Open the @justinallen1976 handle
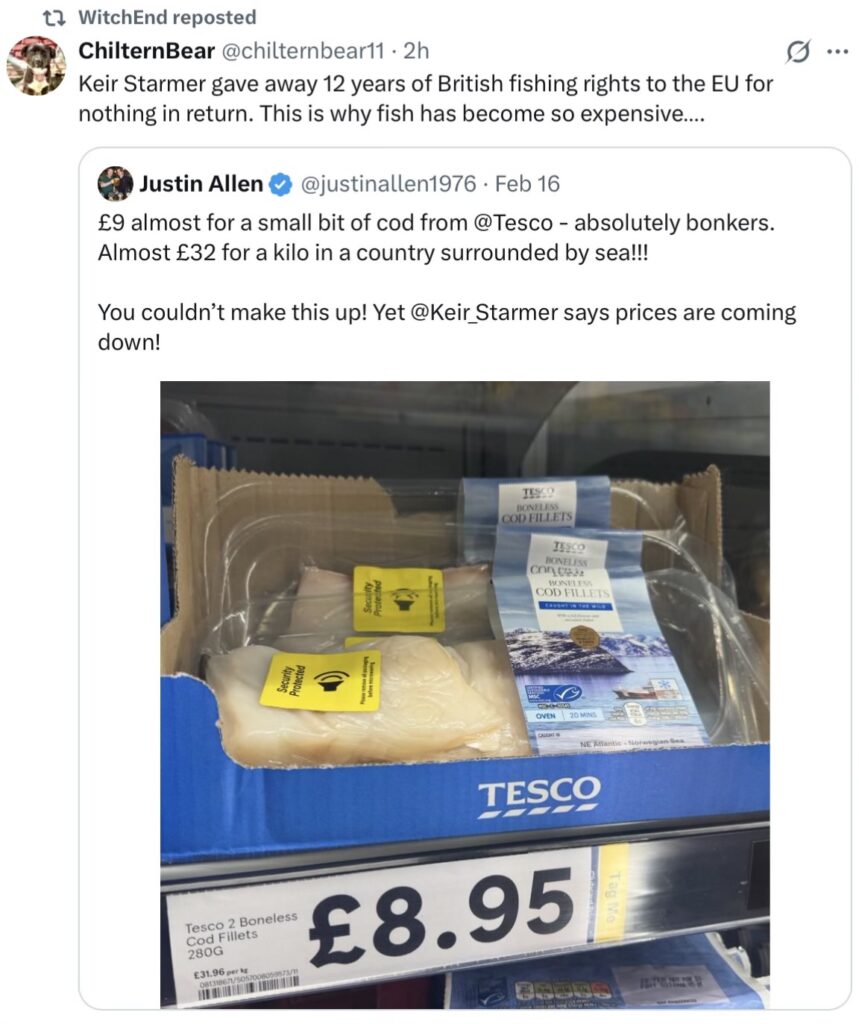859x1024 pixels. click(x=388, y=184)
